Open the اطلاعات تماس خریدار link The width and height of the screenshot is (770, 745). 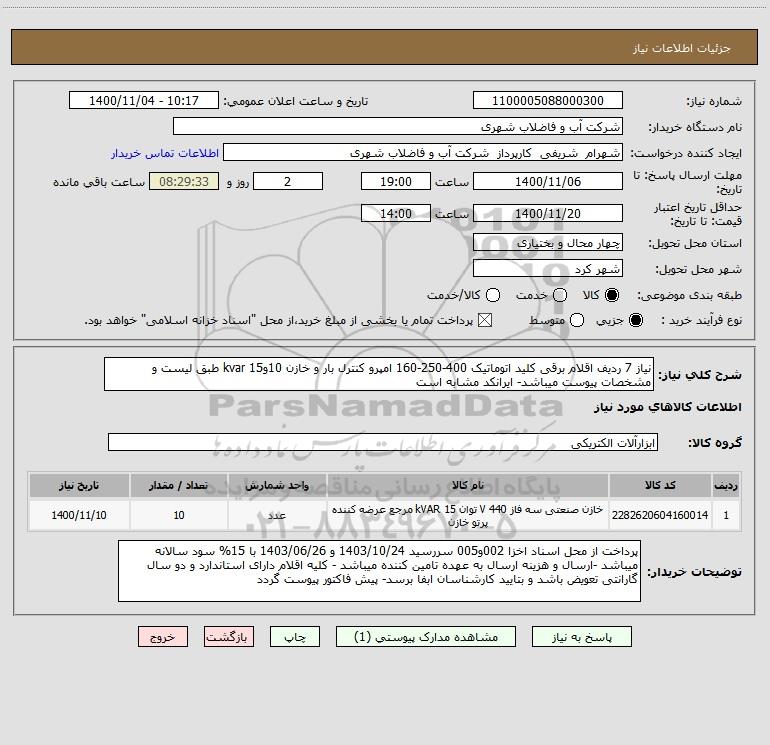165,153
